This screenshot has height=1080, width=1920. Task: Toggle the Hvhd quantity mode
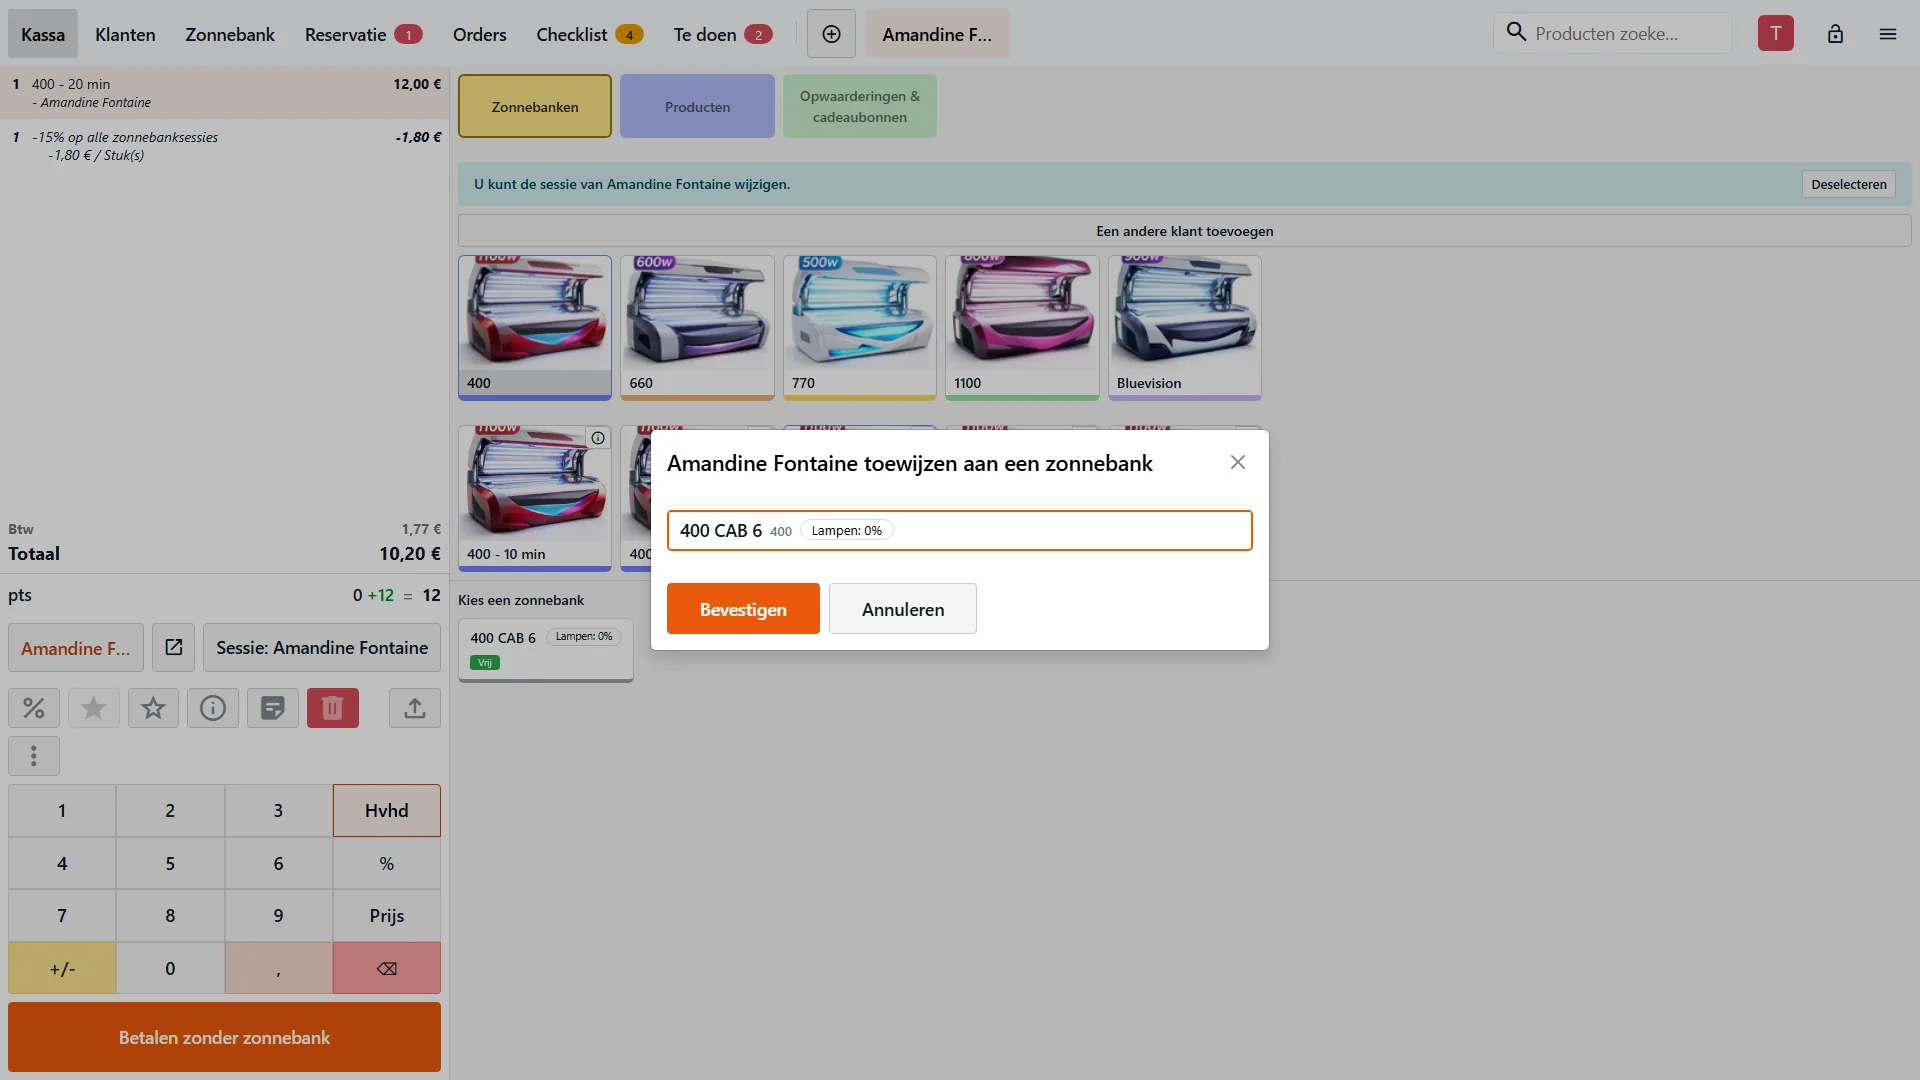387,810
